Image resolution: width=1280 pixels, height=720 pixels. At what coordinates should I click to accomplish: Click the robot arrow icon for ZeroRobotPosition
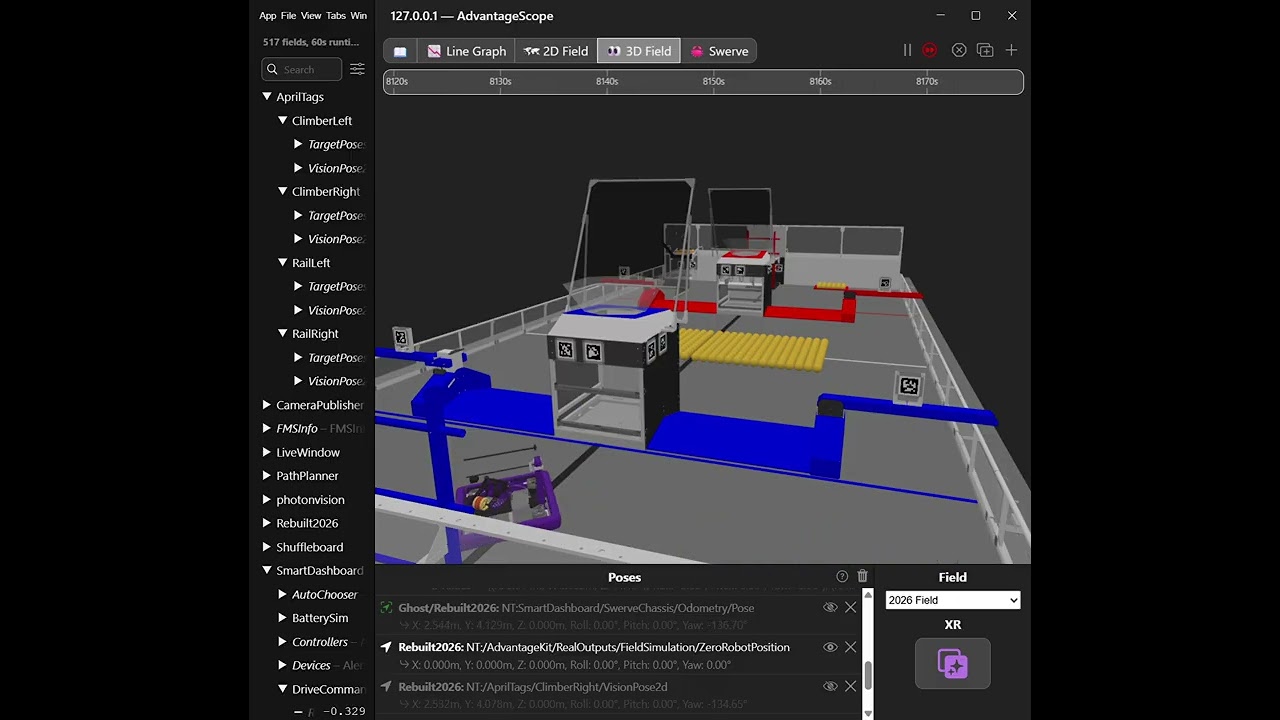tap(387, 647)
